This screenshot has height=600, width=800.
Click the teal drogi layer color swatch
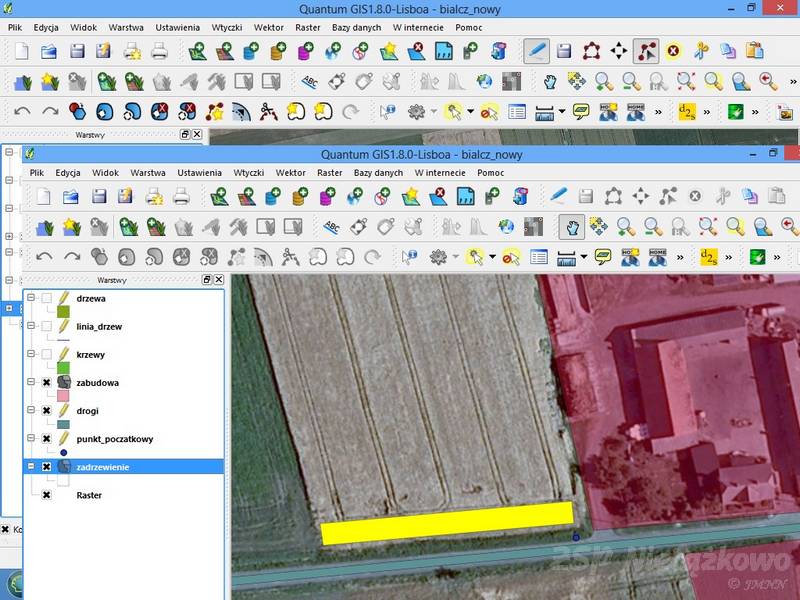click(63, 424)
